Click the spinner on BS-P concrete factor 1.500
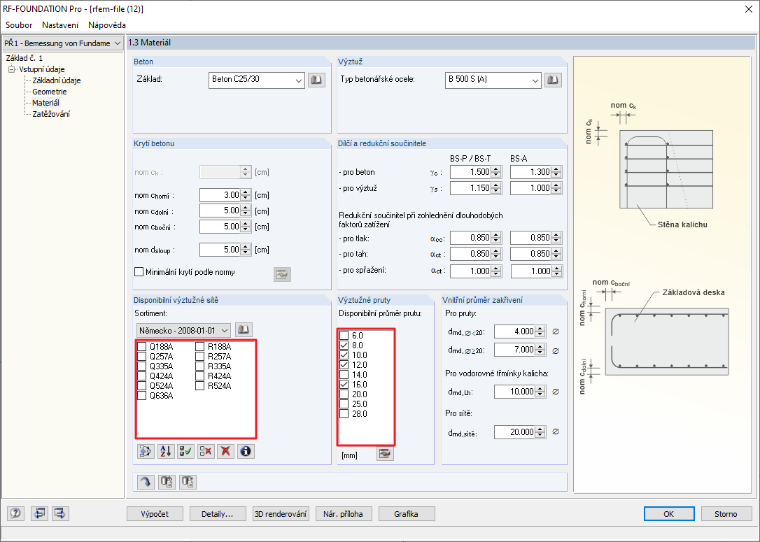 (496, 172)
